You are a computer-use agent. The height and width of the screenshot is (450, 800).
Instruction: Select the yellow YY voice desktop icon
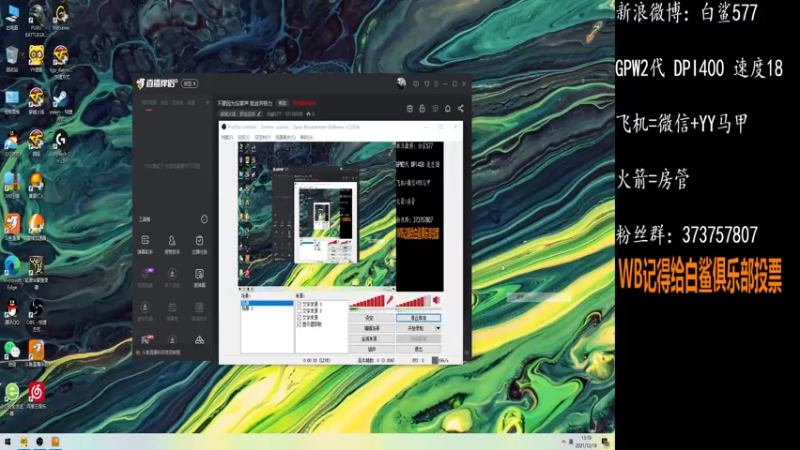(x=36, y=57)
